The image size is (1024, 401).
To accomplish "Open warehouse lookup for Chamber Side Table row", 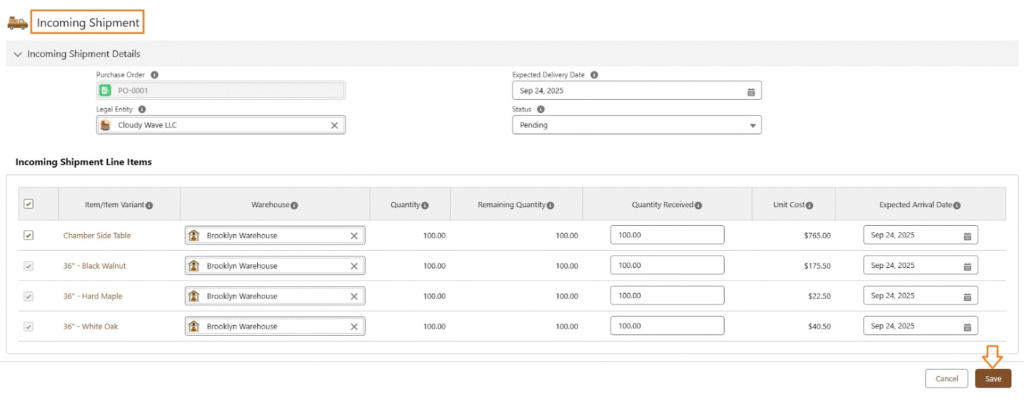I will coord(270,236).
